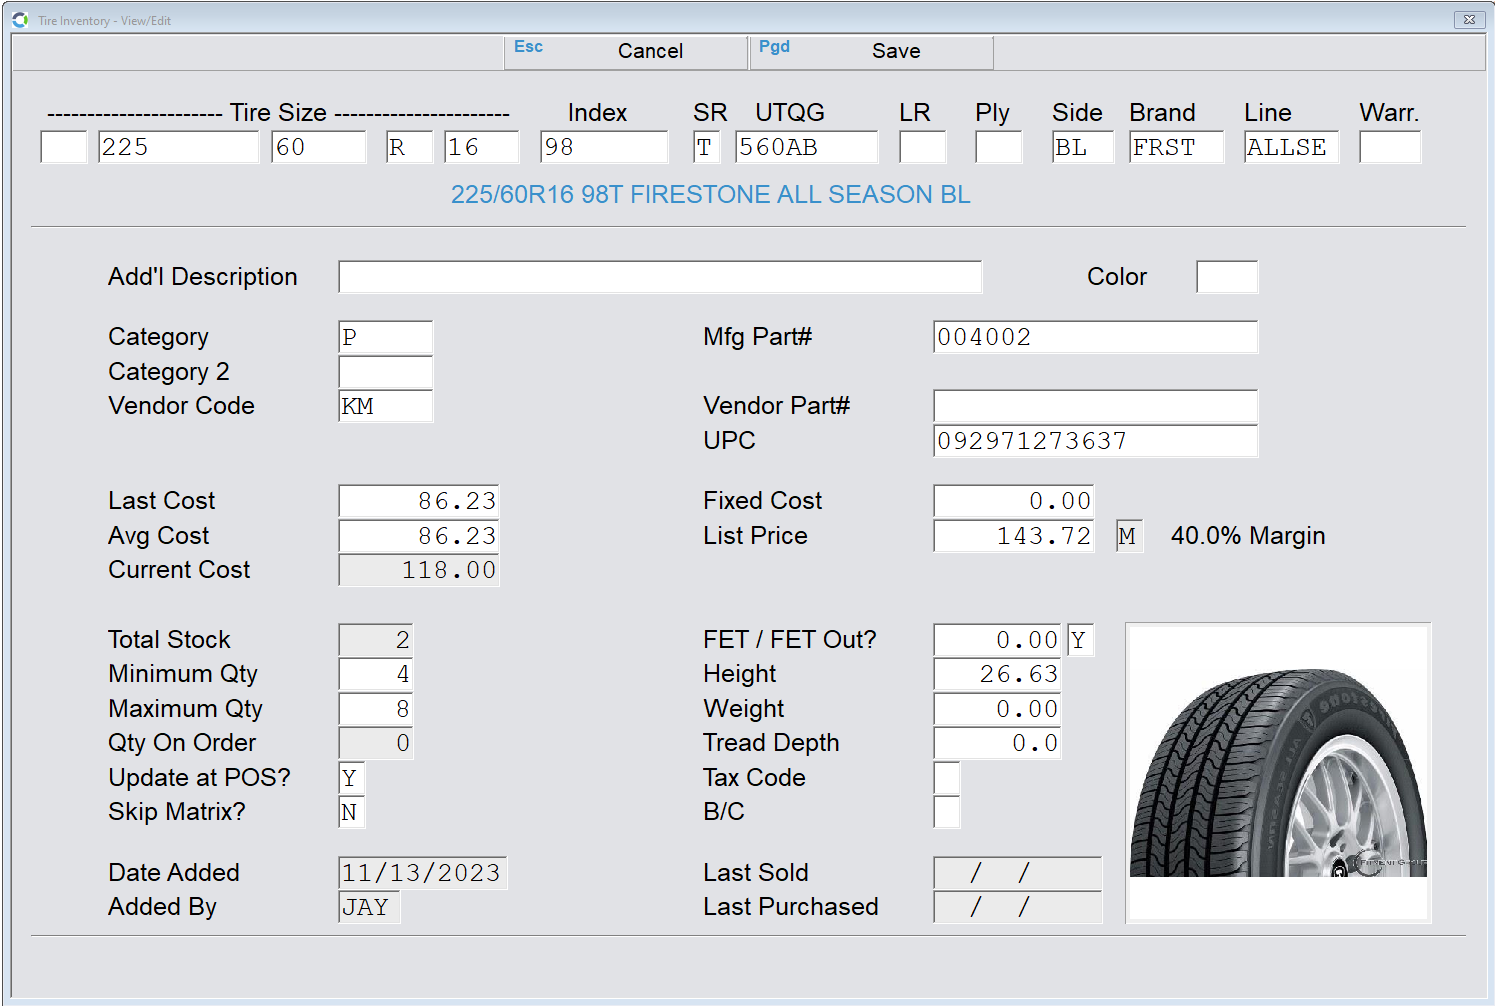Edit the FET amount field 0.00

(x=997, y=640)
